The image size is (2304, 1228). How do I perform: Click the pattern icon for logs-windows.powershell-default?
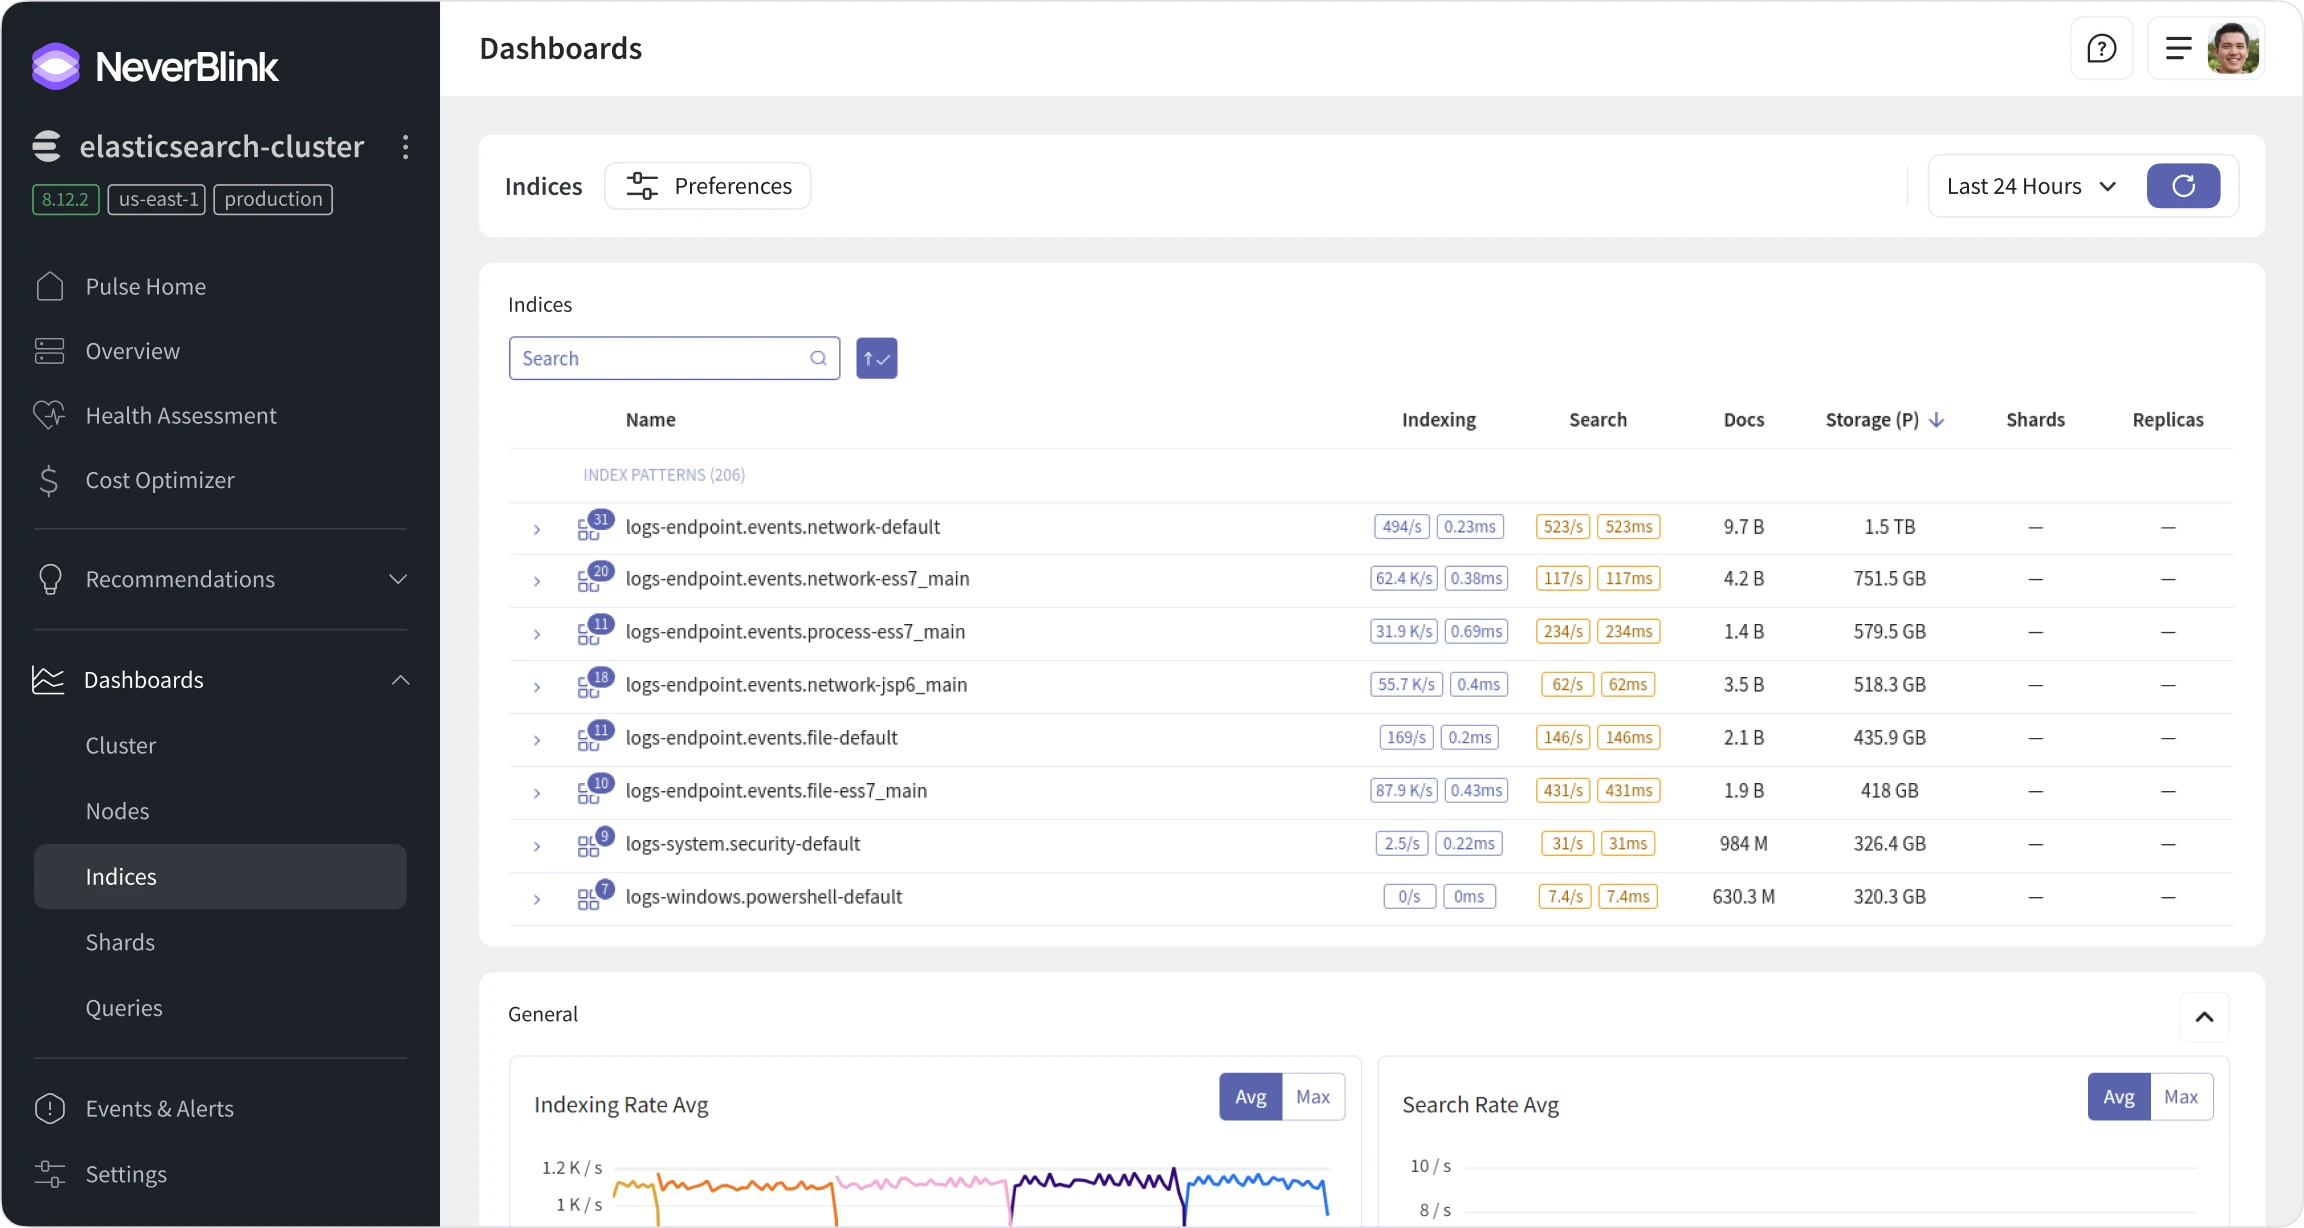[x=595, y=896]
